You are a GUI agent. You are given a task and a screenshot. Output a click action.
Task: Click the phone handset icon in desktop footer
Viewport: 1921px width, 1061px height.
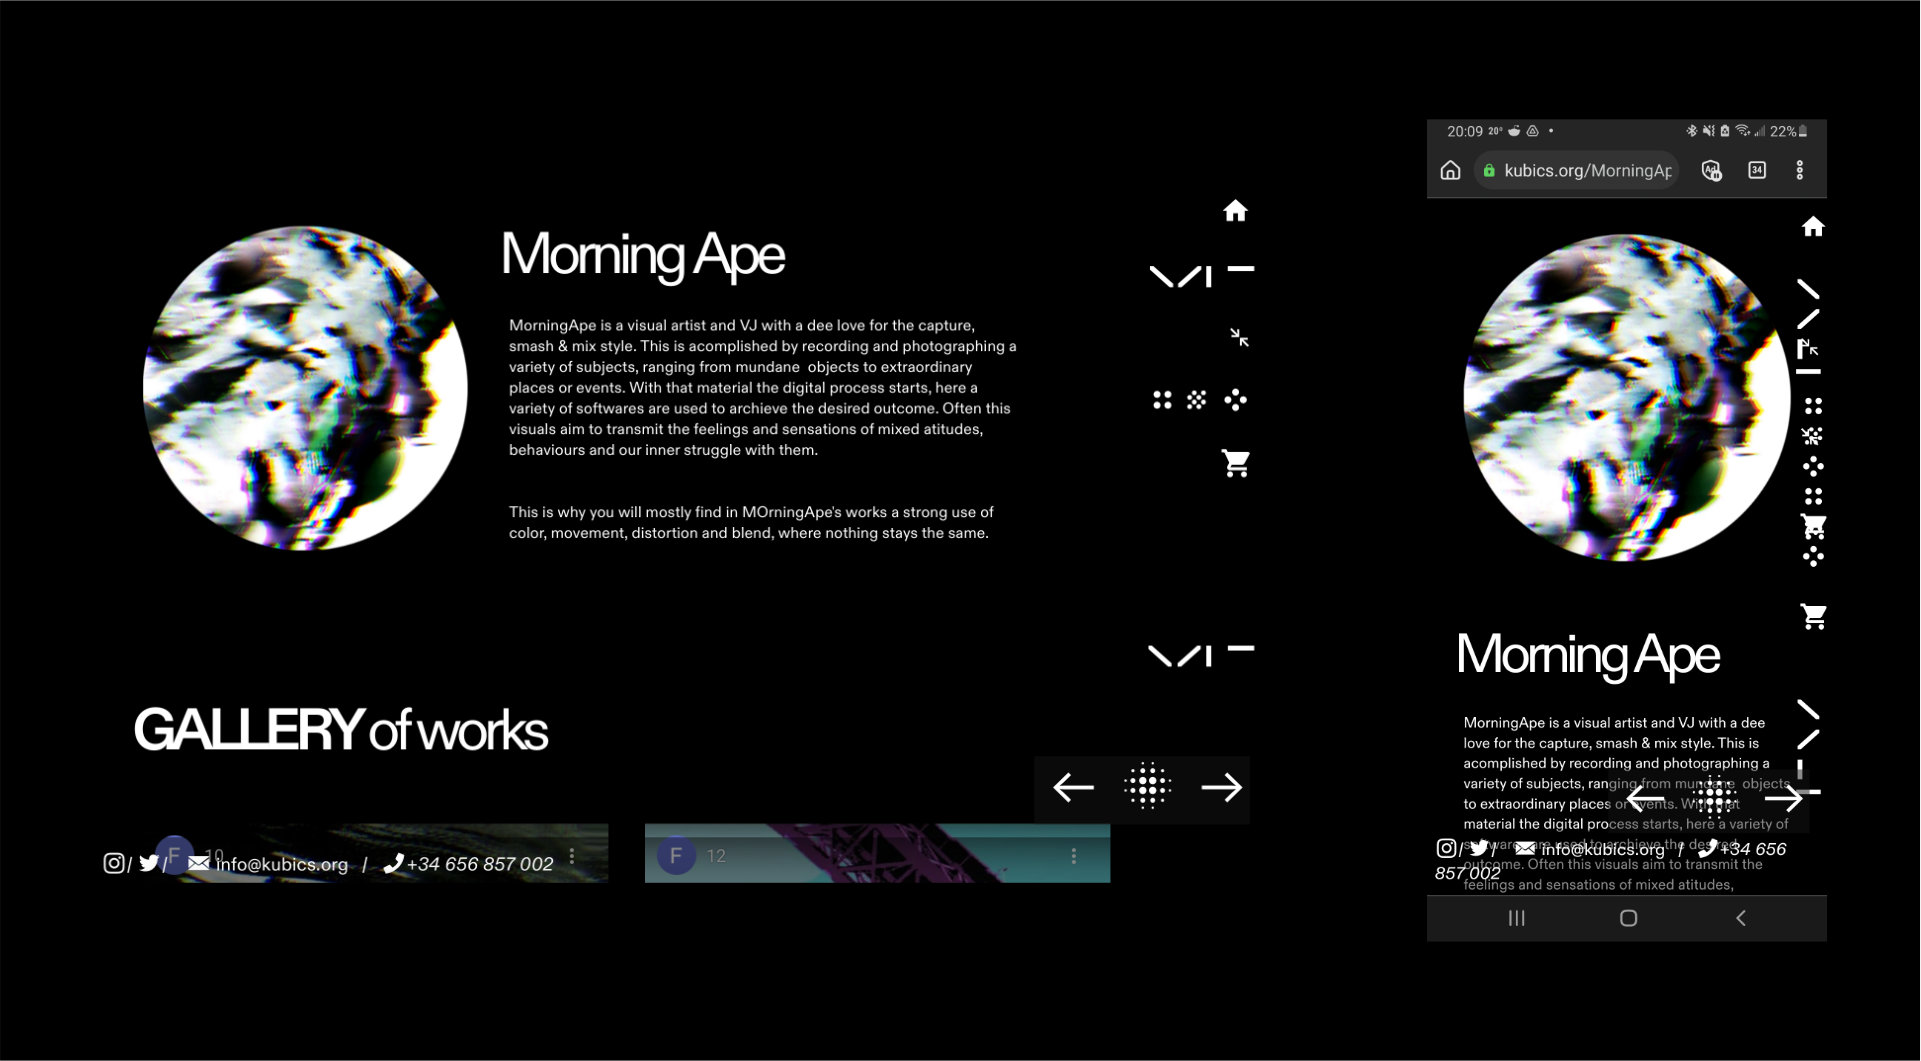coord(393,863)
